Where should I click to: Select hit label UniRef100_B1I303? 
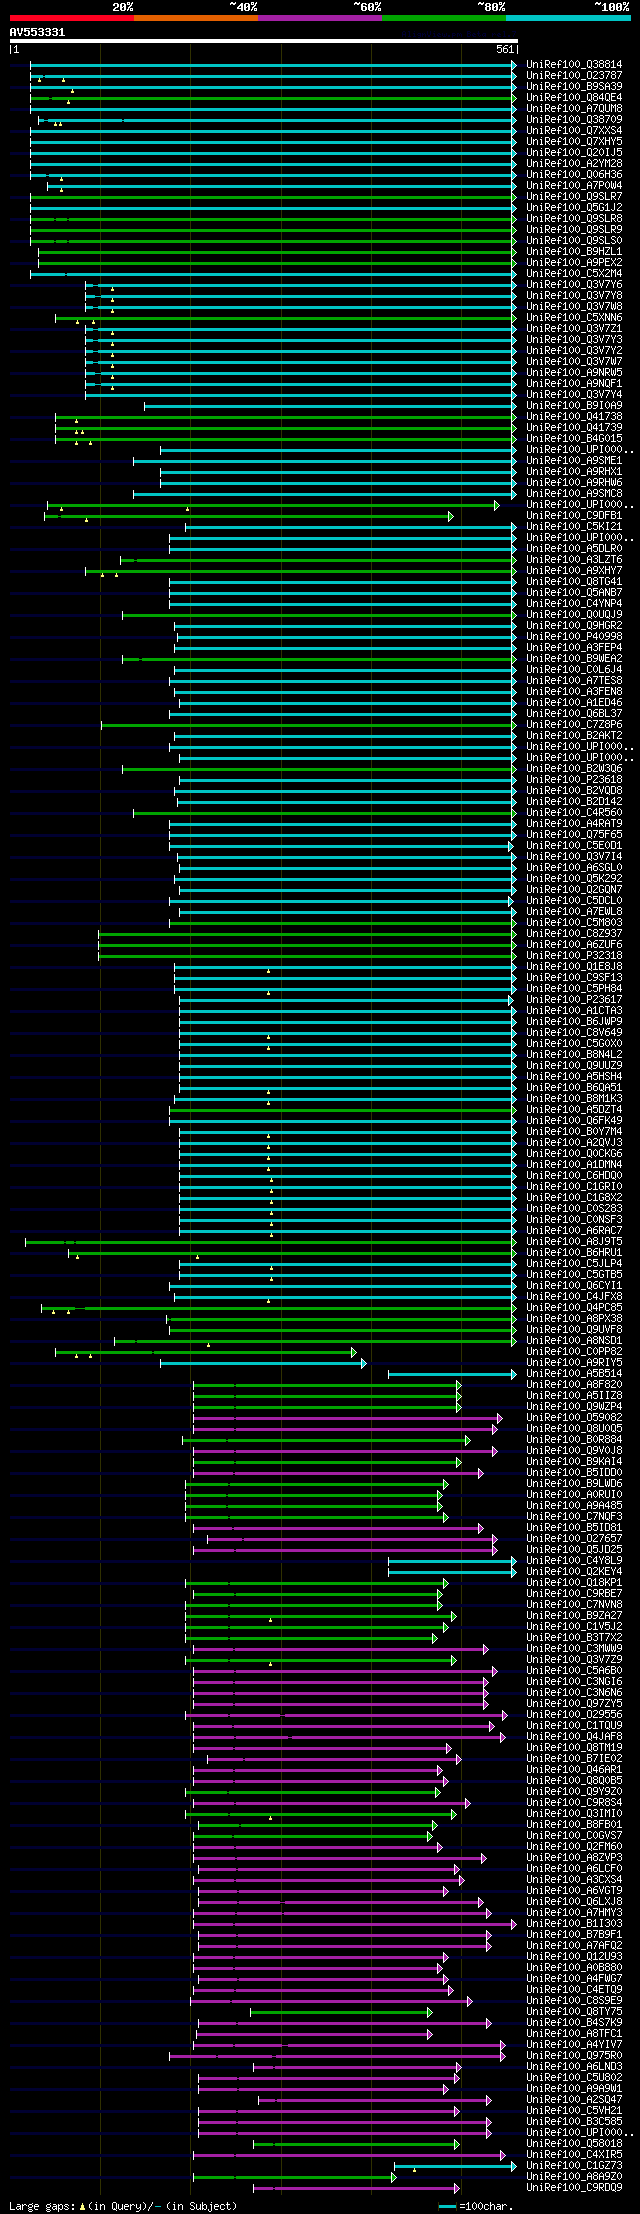[574, 1924]
